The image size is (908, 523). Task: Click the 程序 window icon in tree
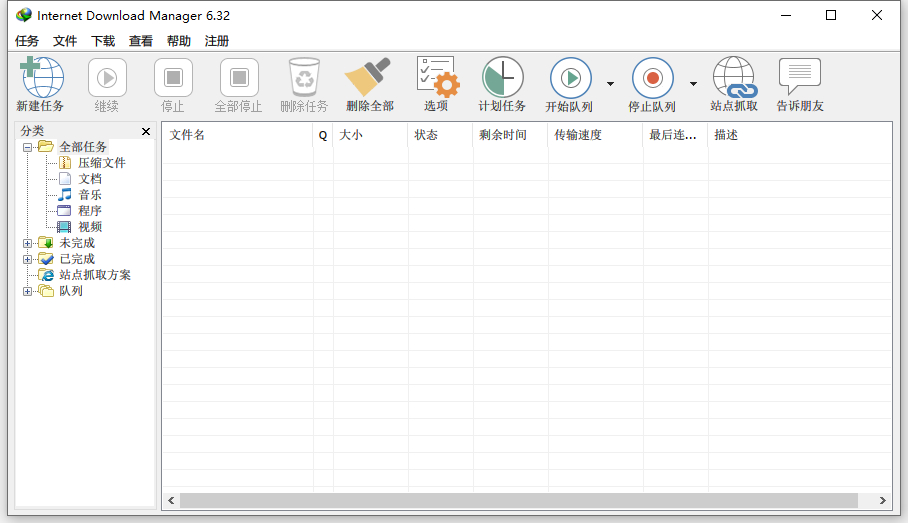pyautogui.click(x=64, y=211)
